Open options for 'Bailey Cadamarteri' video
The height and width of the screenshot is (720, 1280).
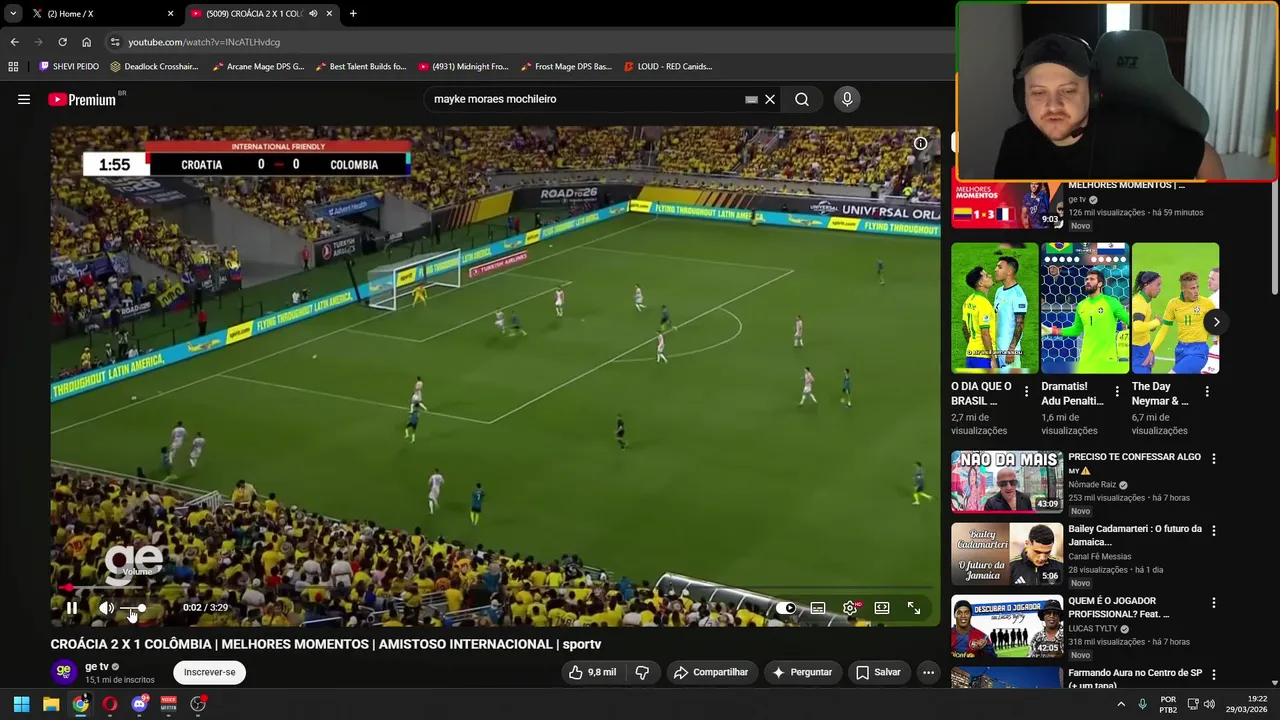[x=1214, y=530]
